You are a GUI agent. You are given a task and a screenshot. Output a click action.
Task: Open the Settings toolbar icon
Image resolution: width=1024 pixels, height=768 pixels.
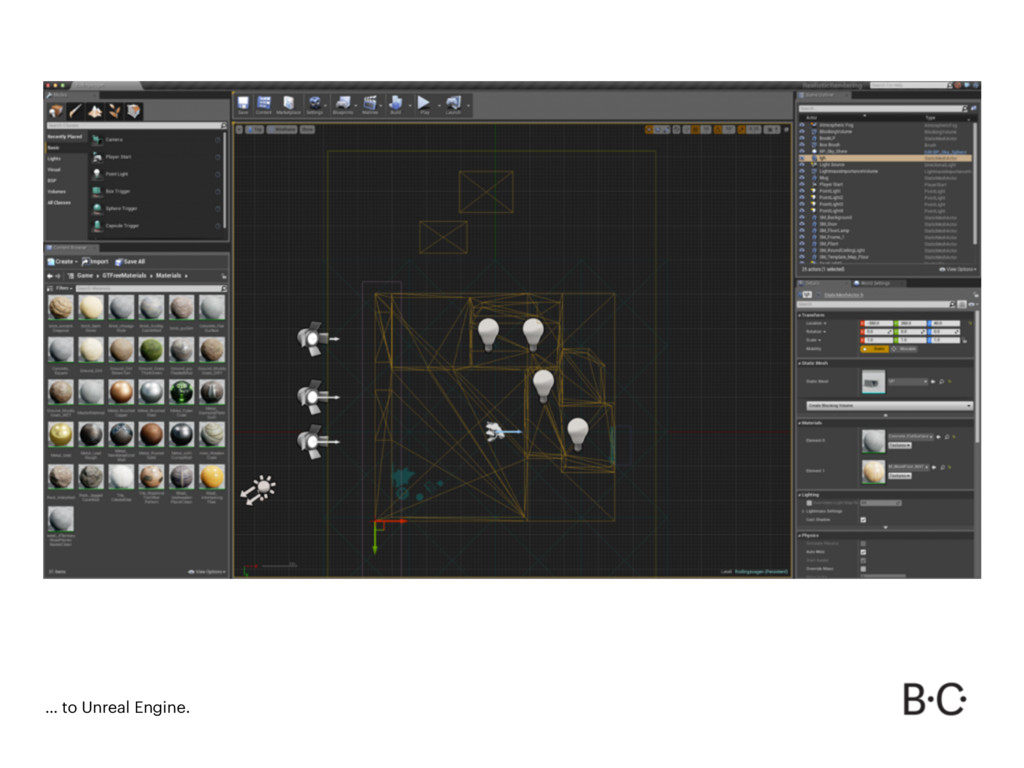pos(315,104)
